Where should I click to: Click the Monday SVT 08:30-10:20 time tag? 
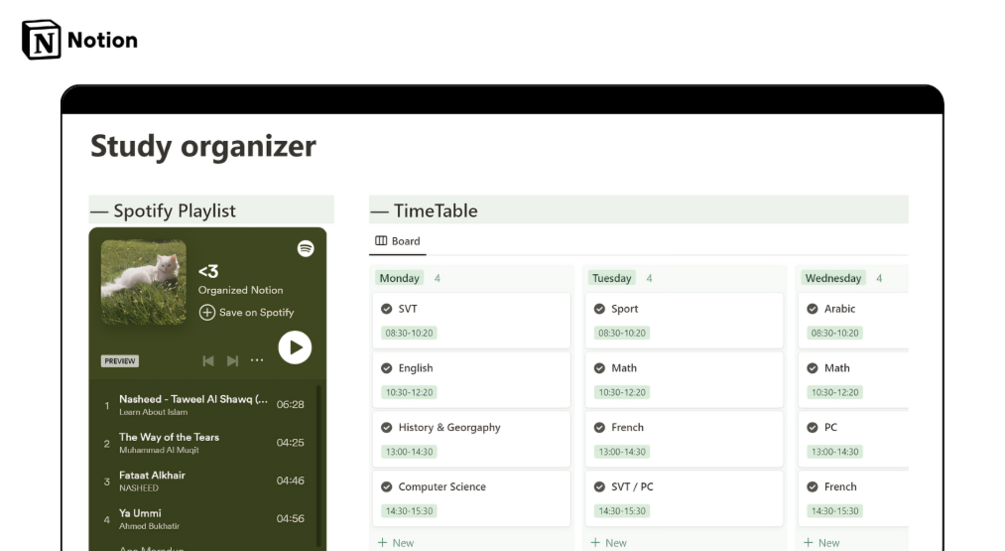(409, 333)
